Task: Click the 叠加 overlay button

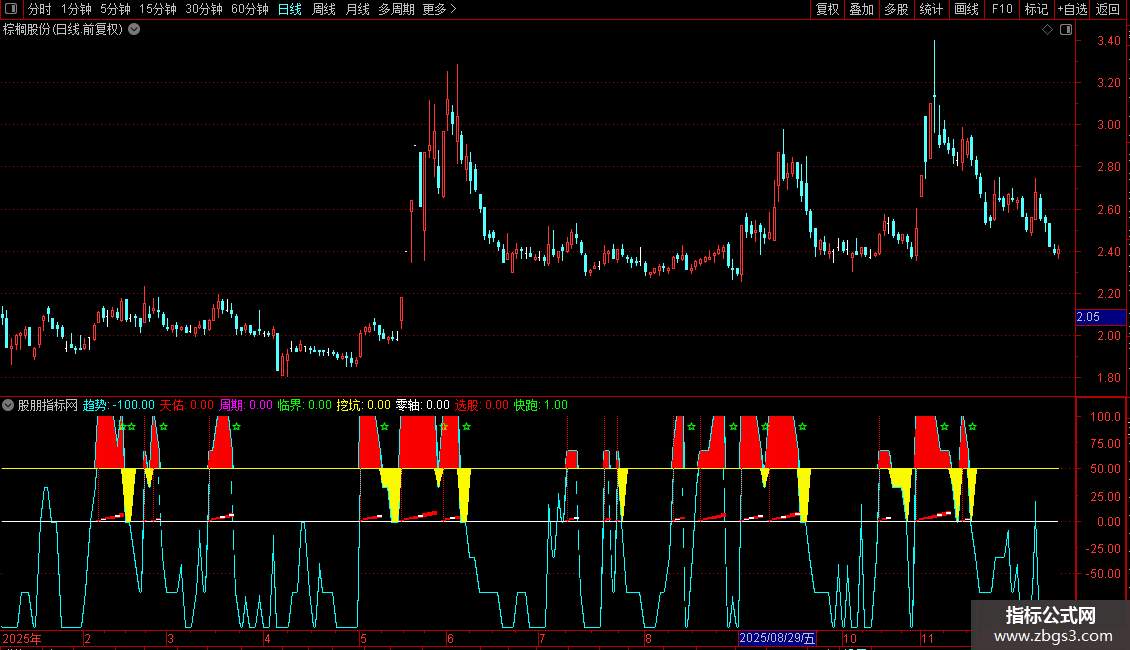Action: pyautogui.click(x=861, y=9)
